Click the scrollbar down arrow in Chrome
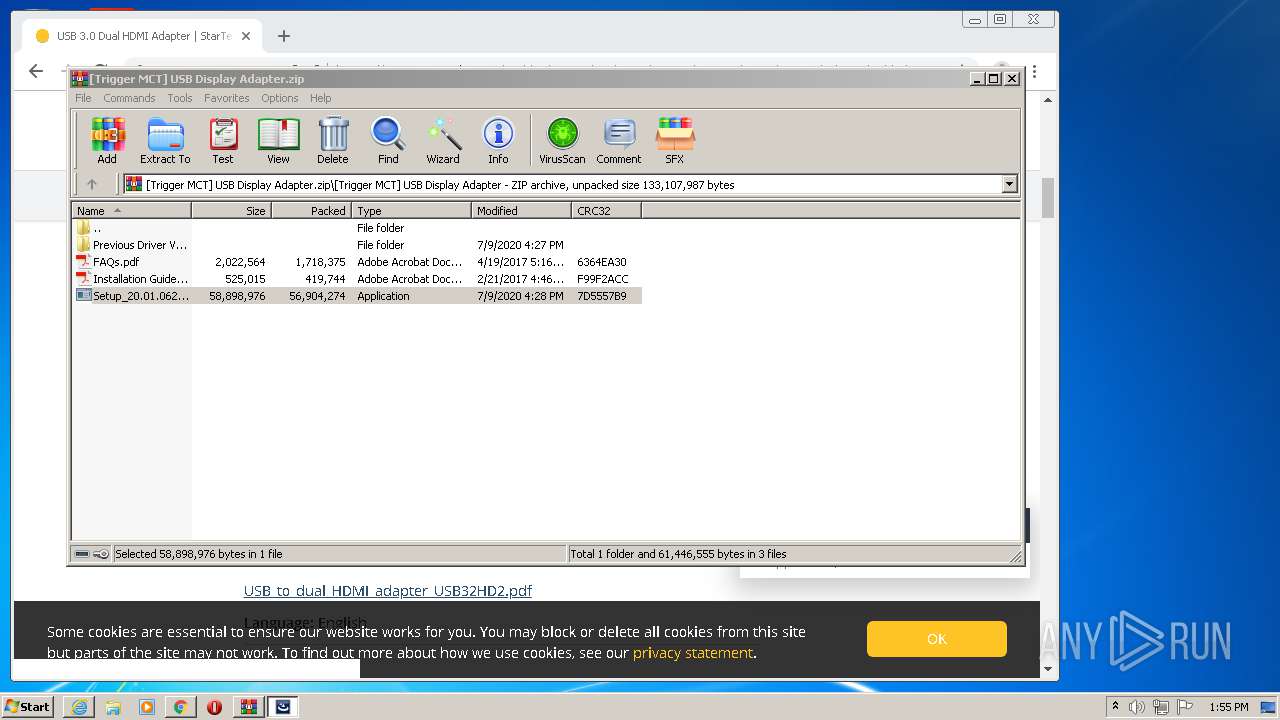Image resolution: width=1280 pixels, height=720 pixels. (x=1048, y=669)
